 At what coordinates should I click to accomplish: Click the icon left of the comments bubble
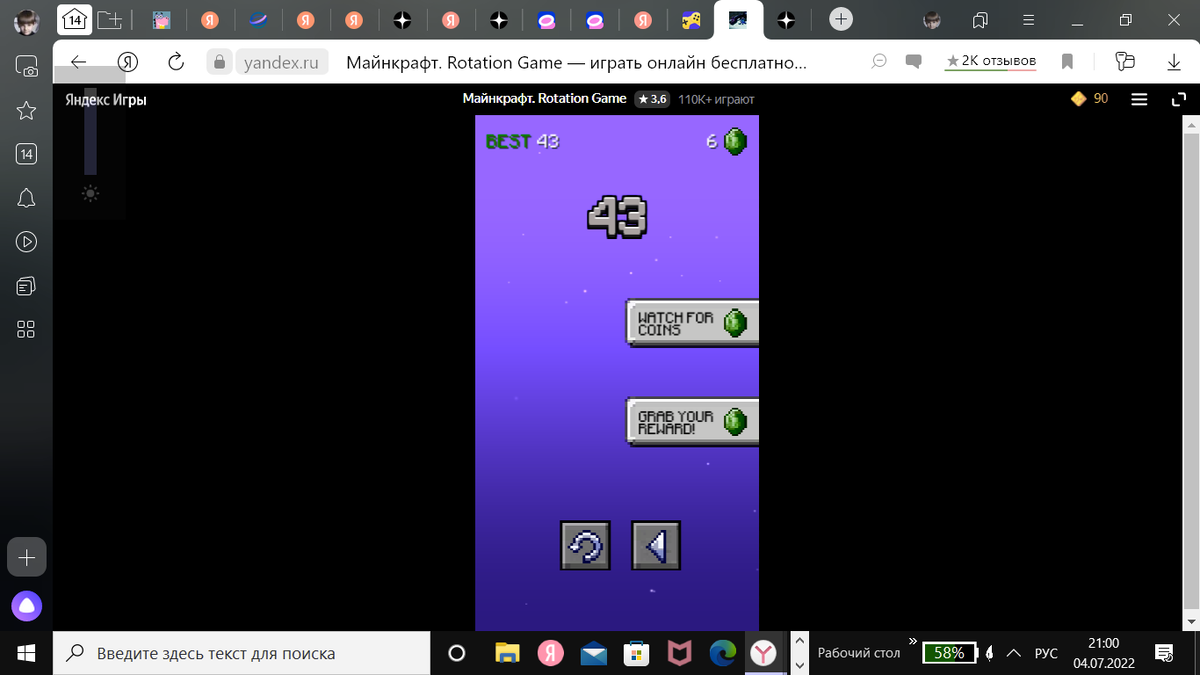(880, 62)
